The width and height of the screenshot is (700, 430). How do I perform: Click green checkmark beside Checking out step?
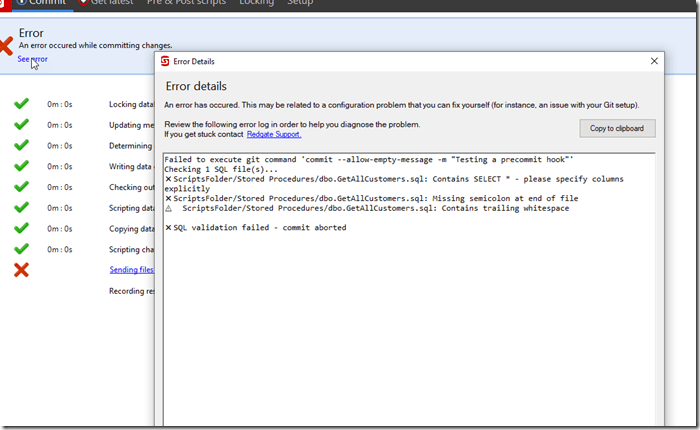(x=21, y=187)
